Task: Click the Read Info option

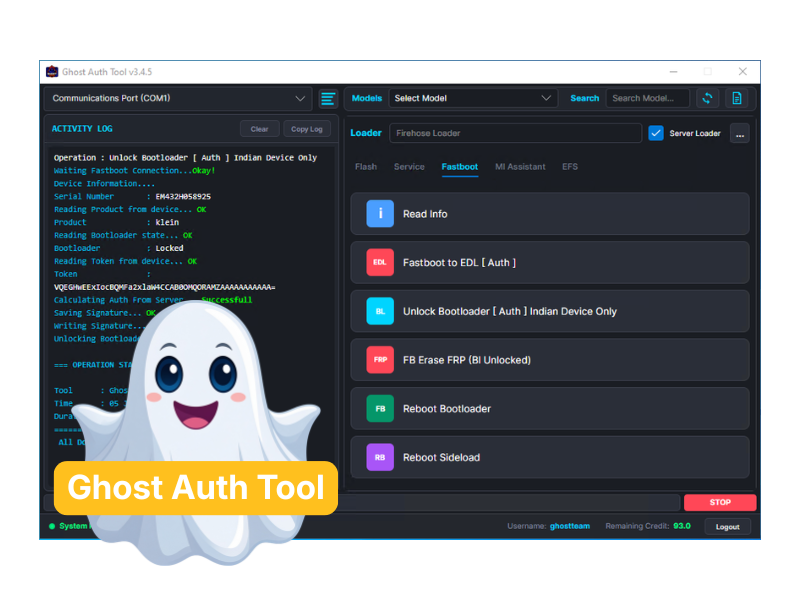Action: (x=550, y=214)
